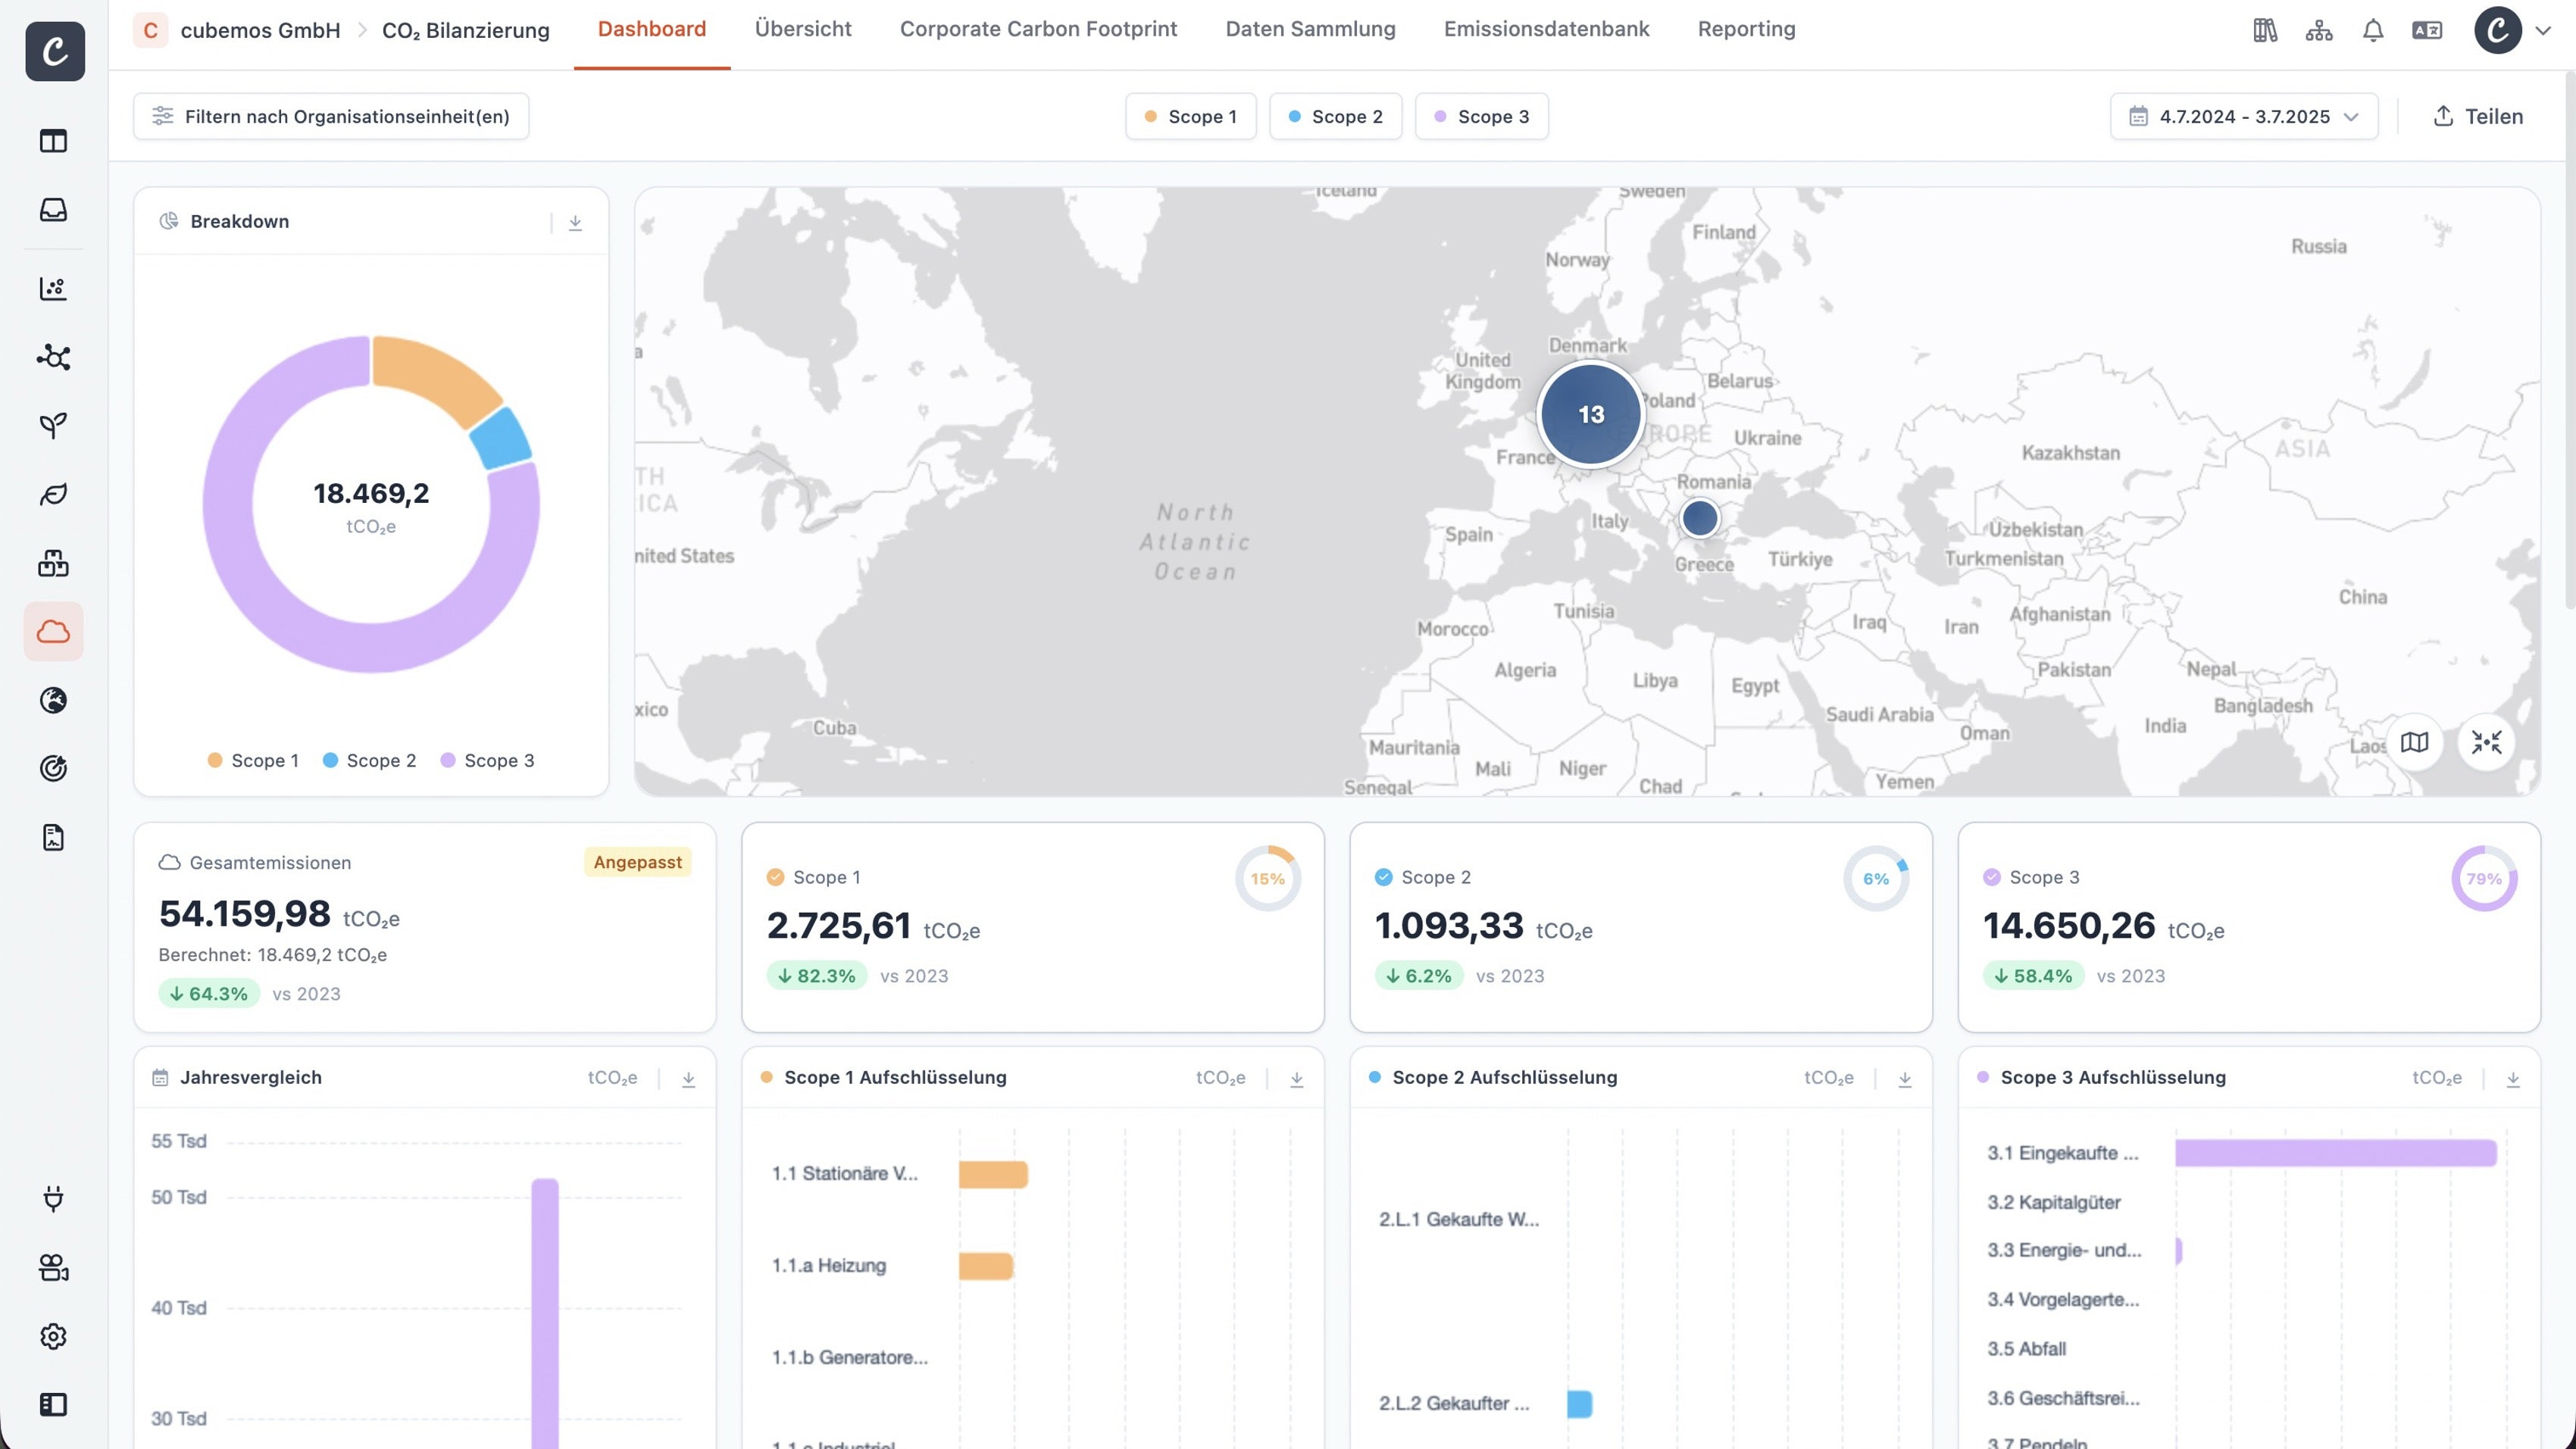2576x1449 pixels.
Task: Open notifications bell
Action: 2372,31
